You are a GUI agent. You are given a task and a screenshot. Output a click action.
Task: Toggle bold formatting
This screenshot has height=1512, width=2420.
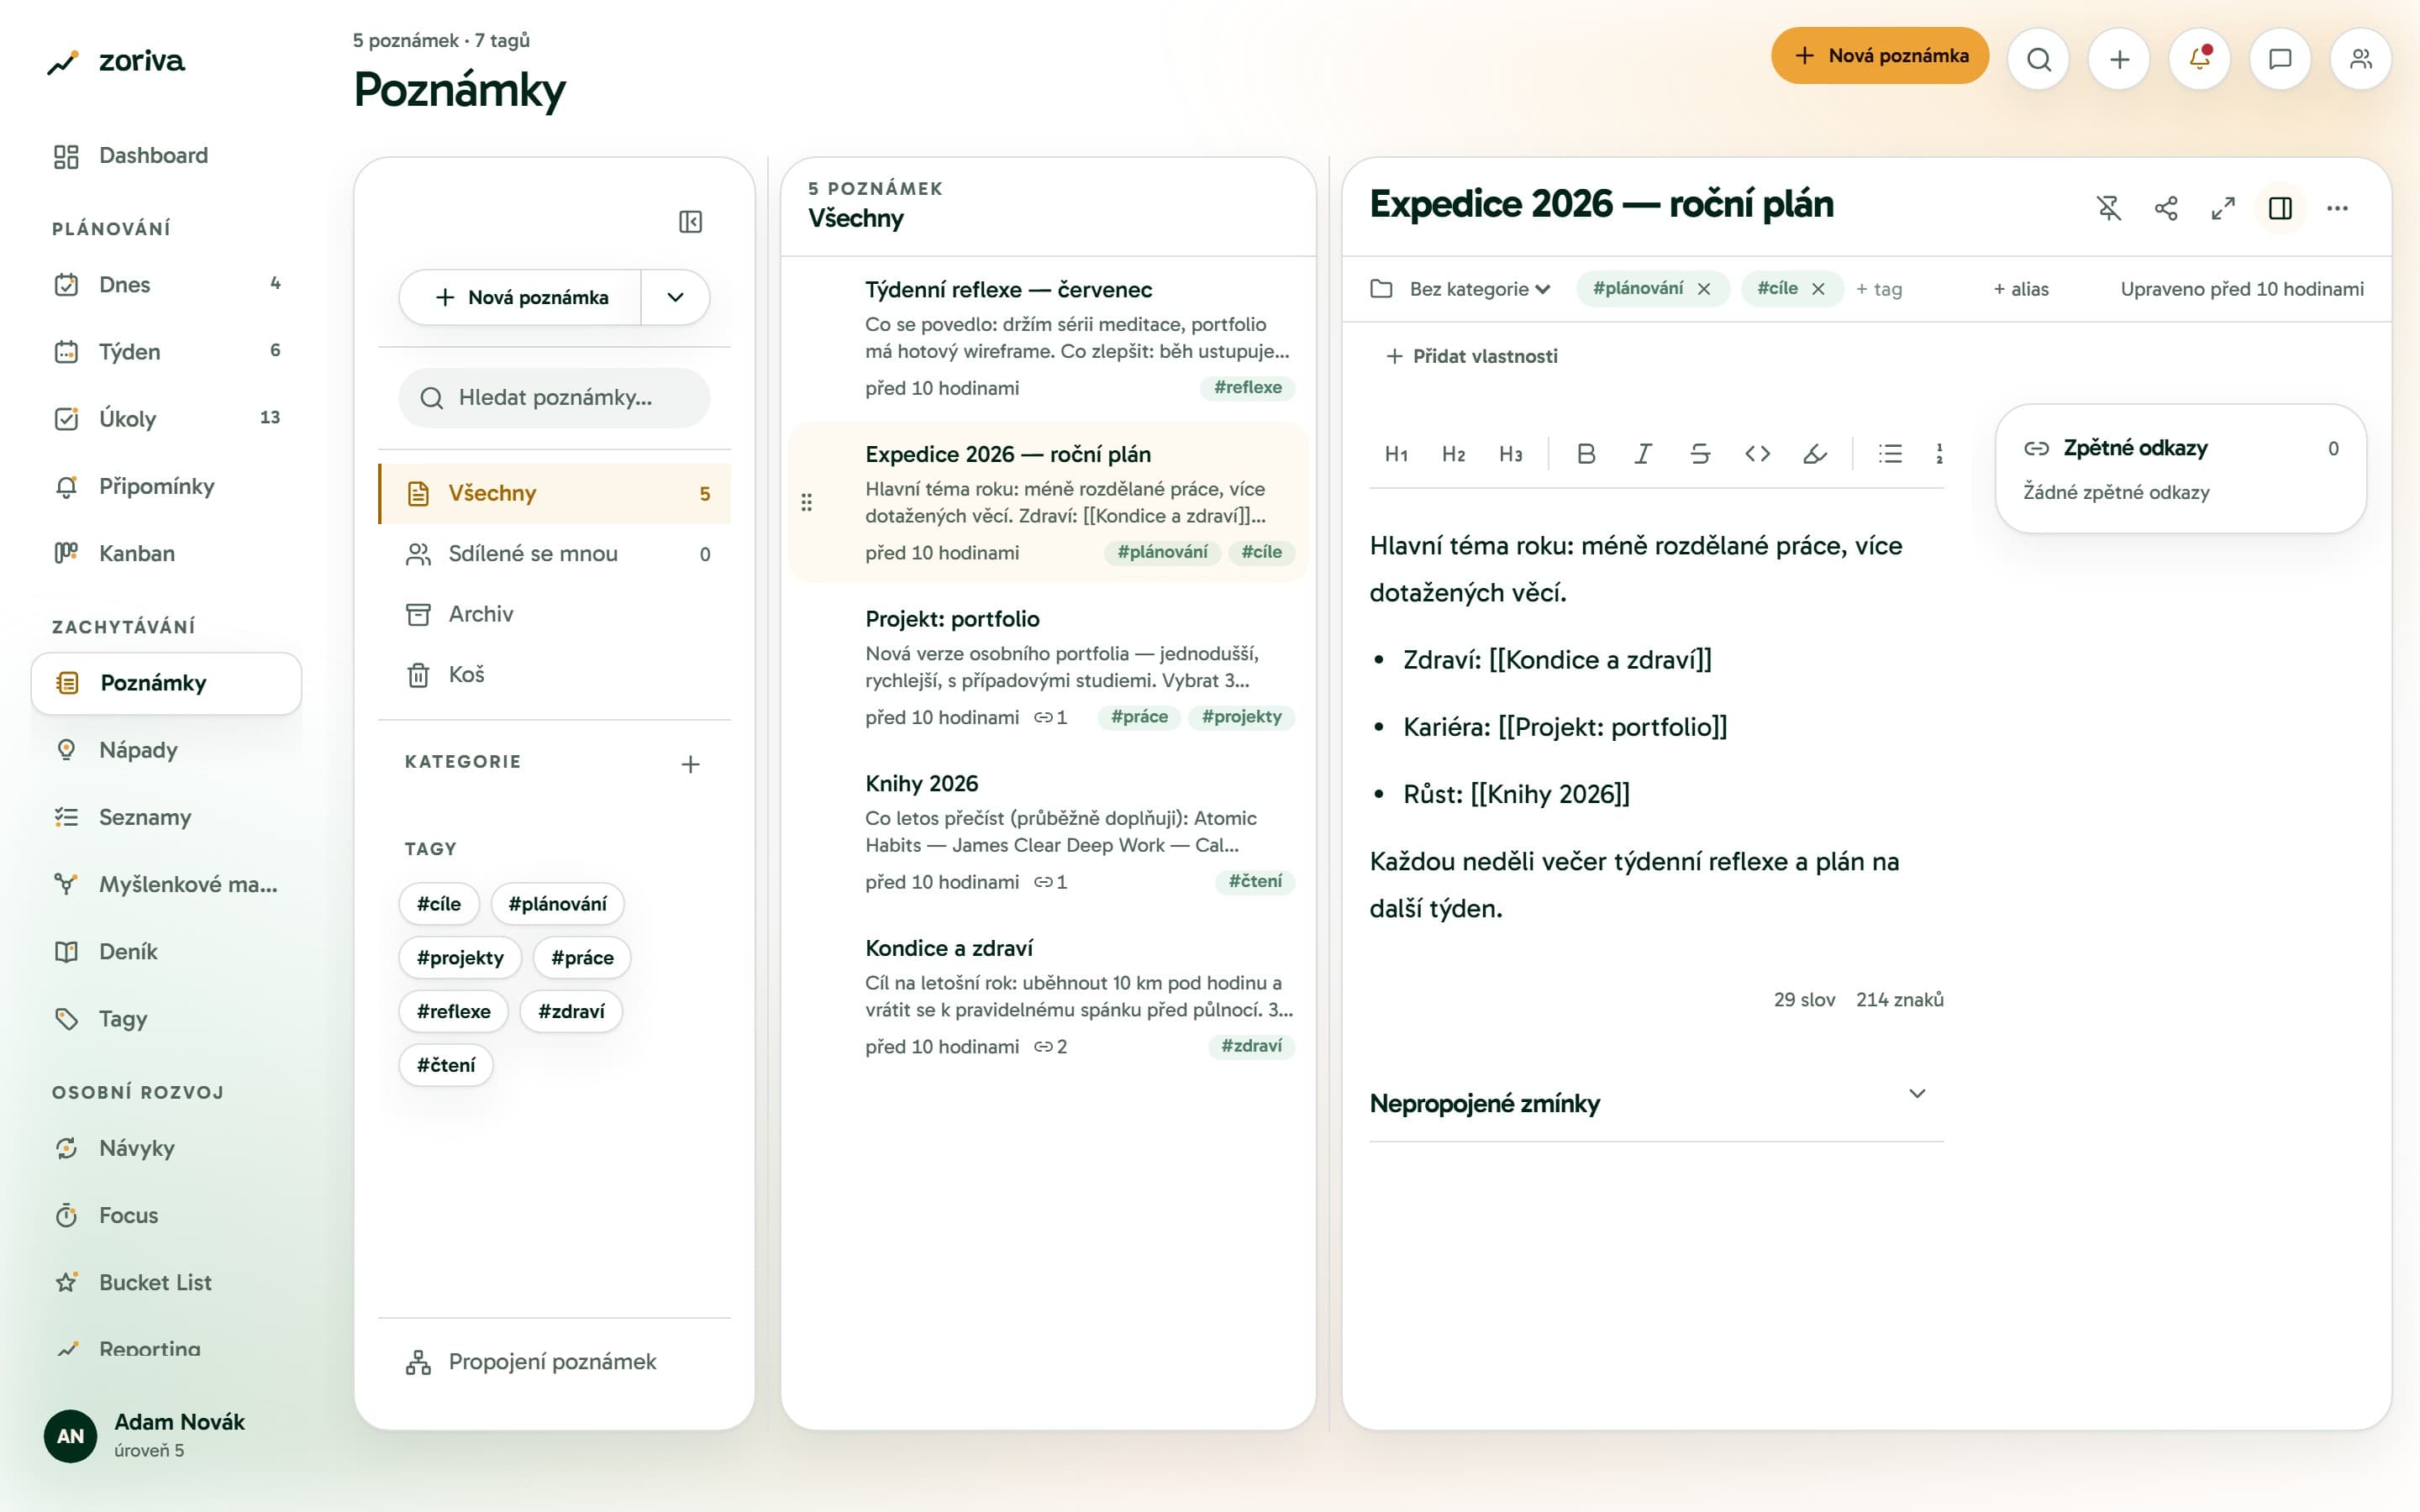point(1586,454)
